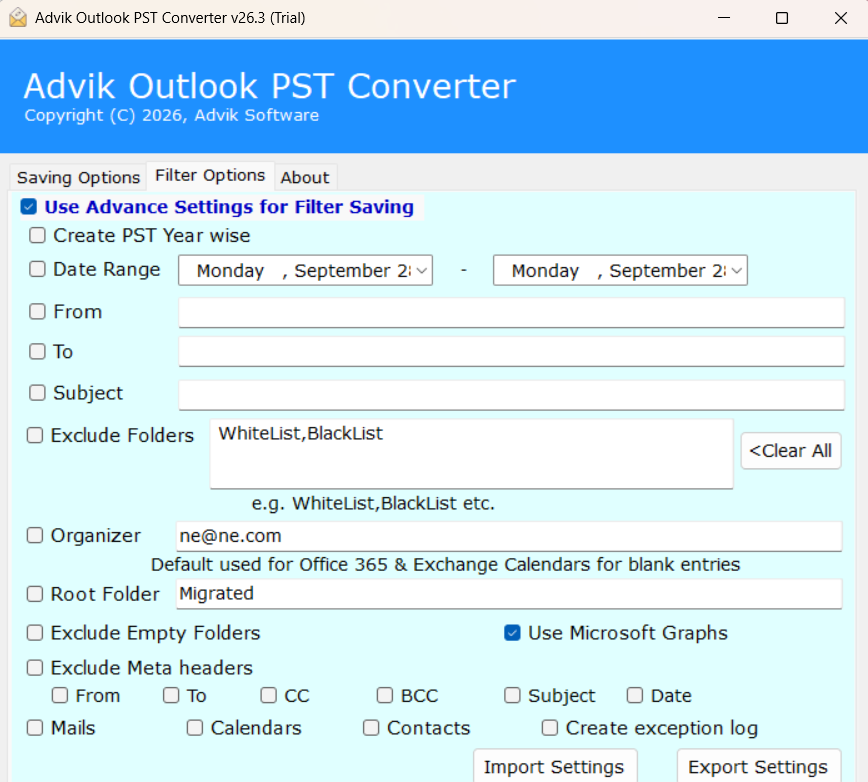The height and width of the screenshot is (782, 868).
Task: Click the <Clear All button
Action: (x=791, y=451)
